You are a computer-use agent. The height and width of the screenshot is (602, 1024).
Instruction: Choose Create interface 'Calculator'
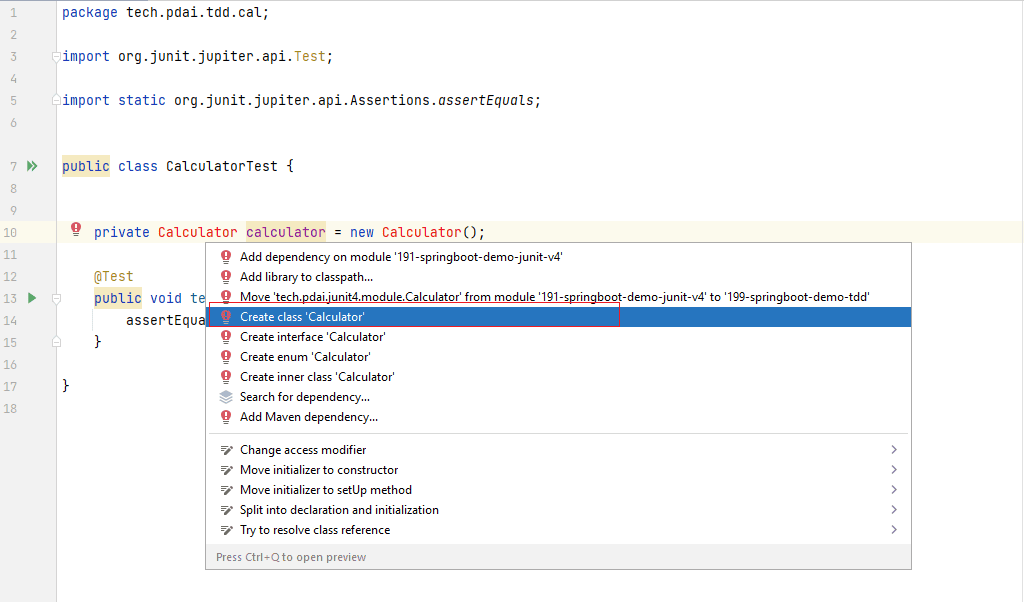312,337
